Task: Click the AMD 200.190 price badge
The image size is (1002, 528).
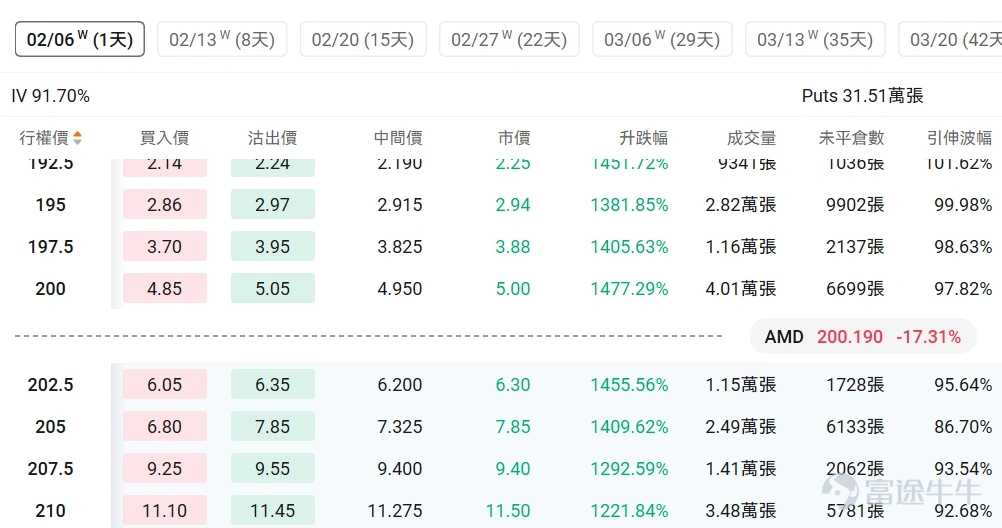Action: (x=863, y=336)
